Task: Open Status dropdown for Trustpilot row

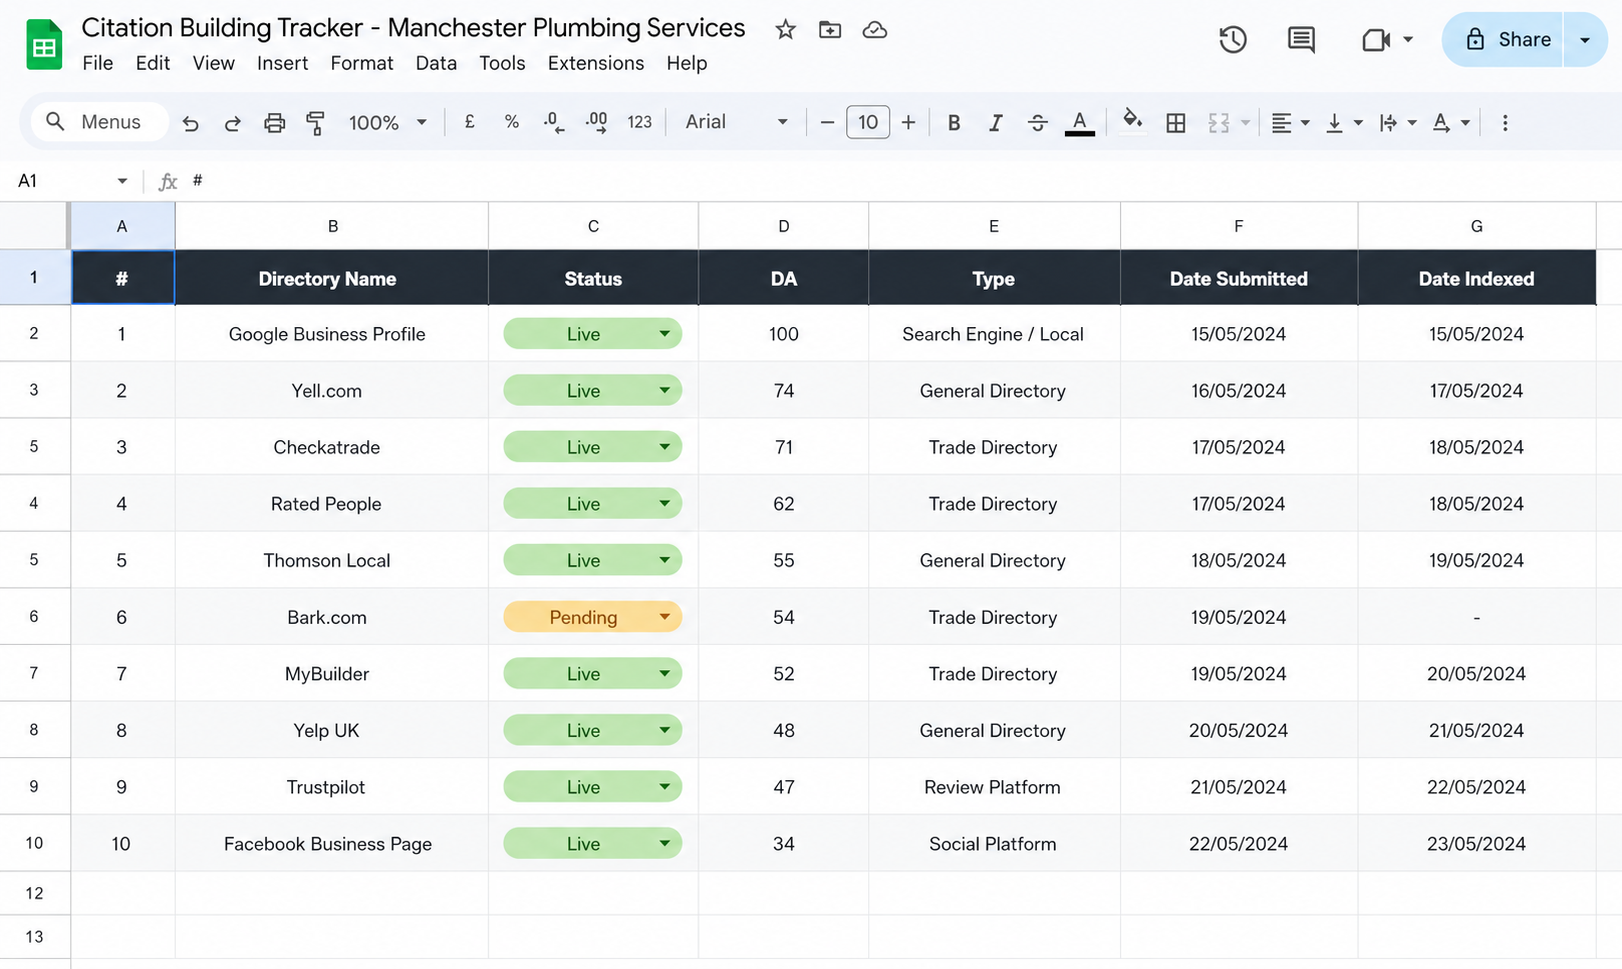Action: coord(593,787)
